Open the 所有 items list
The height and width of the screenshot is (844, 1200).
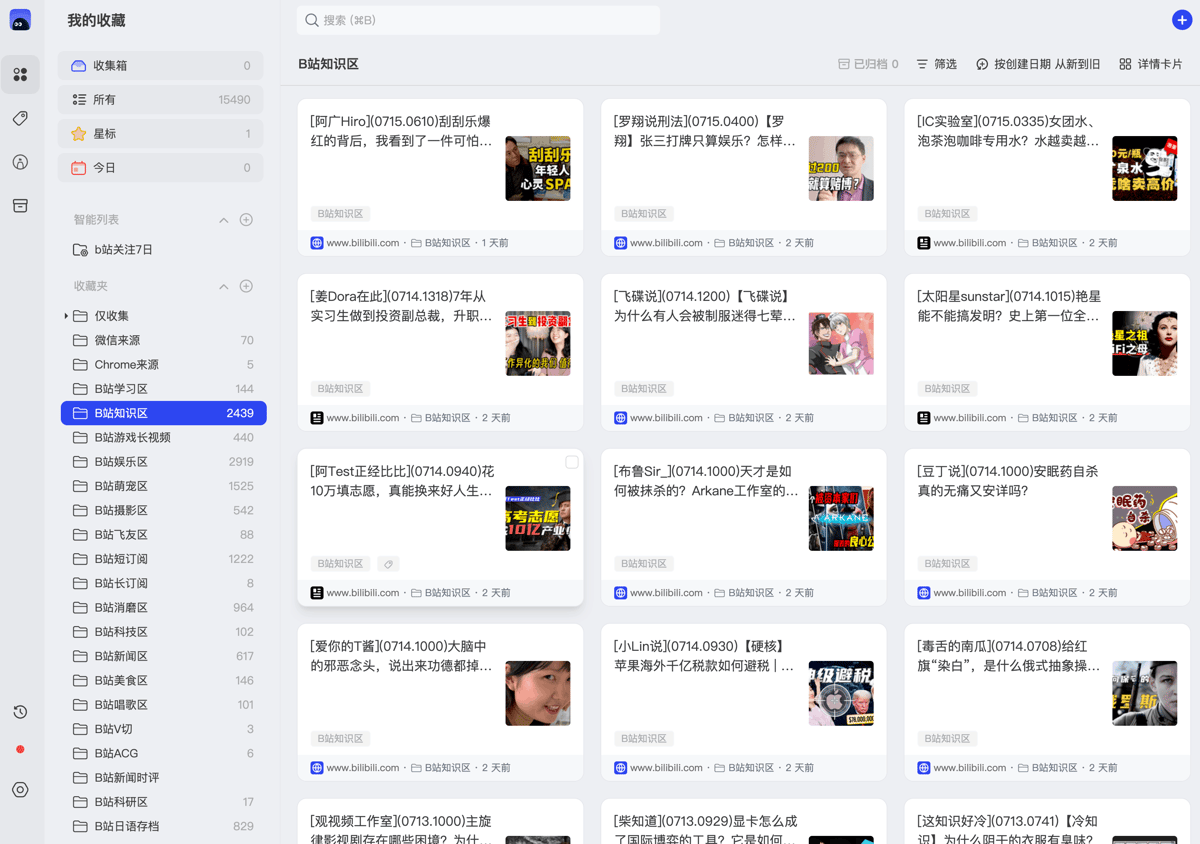click(161, 100)
